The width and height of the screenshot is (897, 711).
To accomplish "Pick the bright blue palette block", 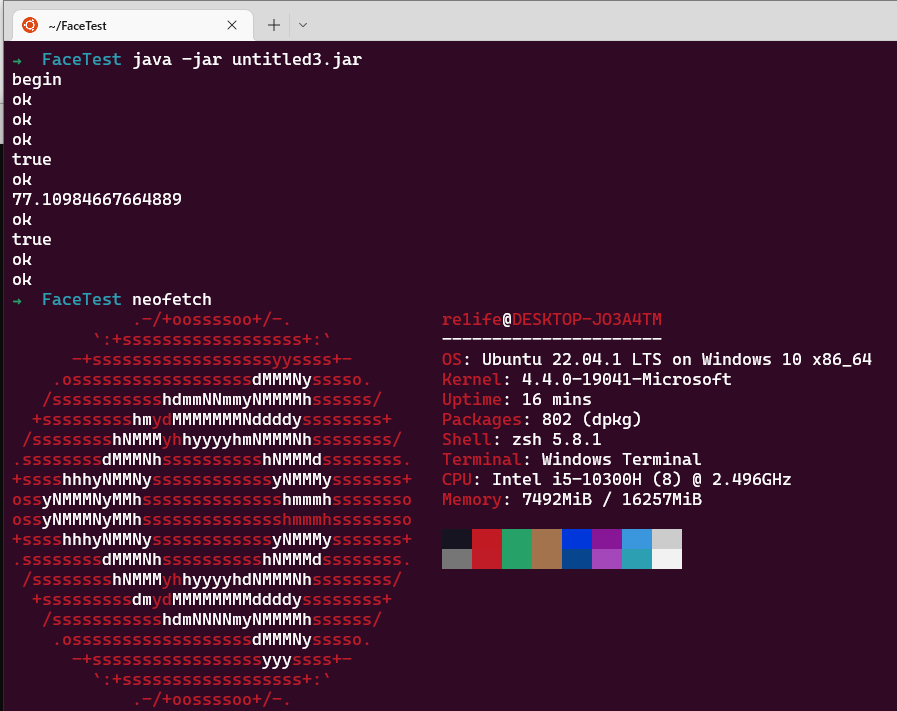I will (577, 539).
